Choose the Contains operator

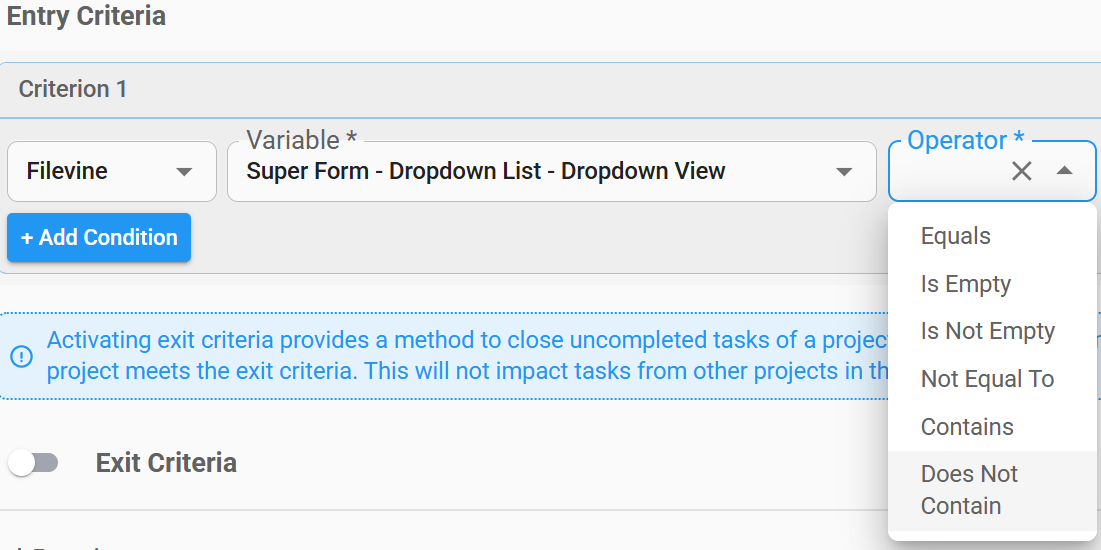967,427
